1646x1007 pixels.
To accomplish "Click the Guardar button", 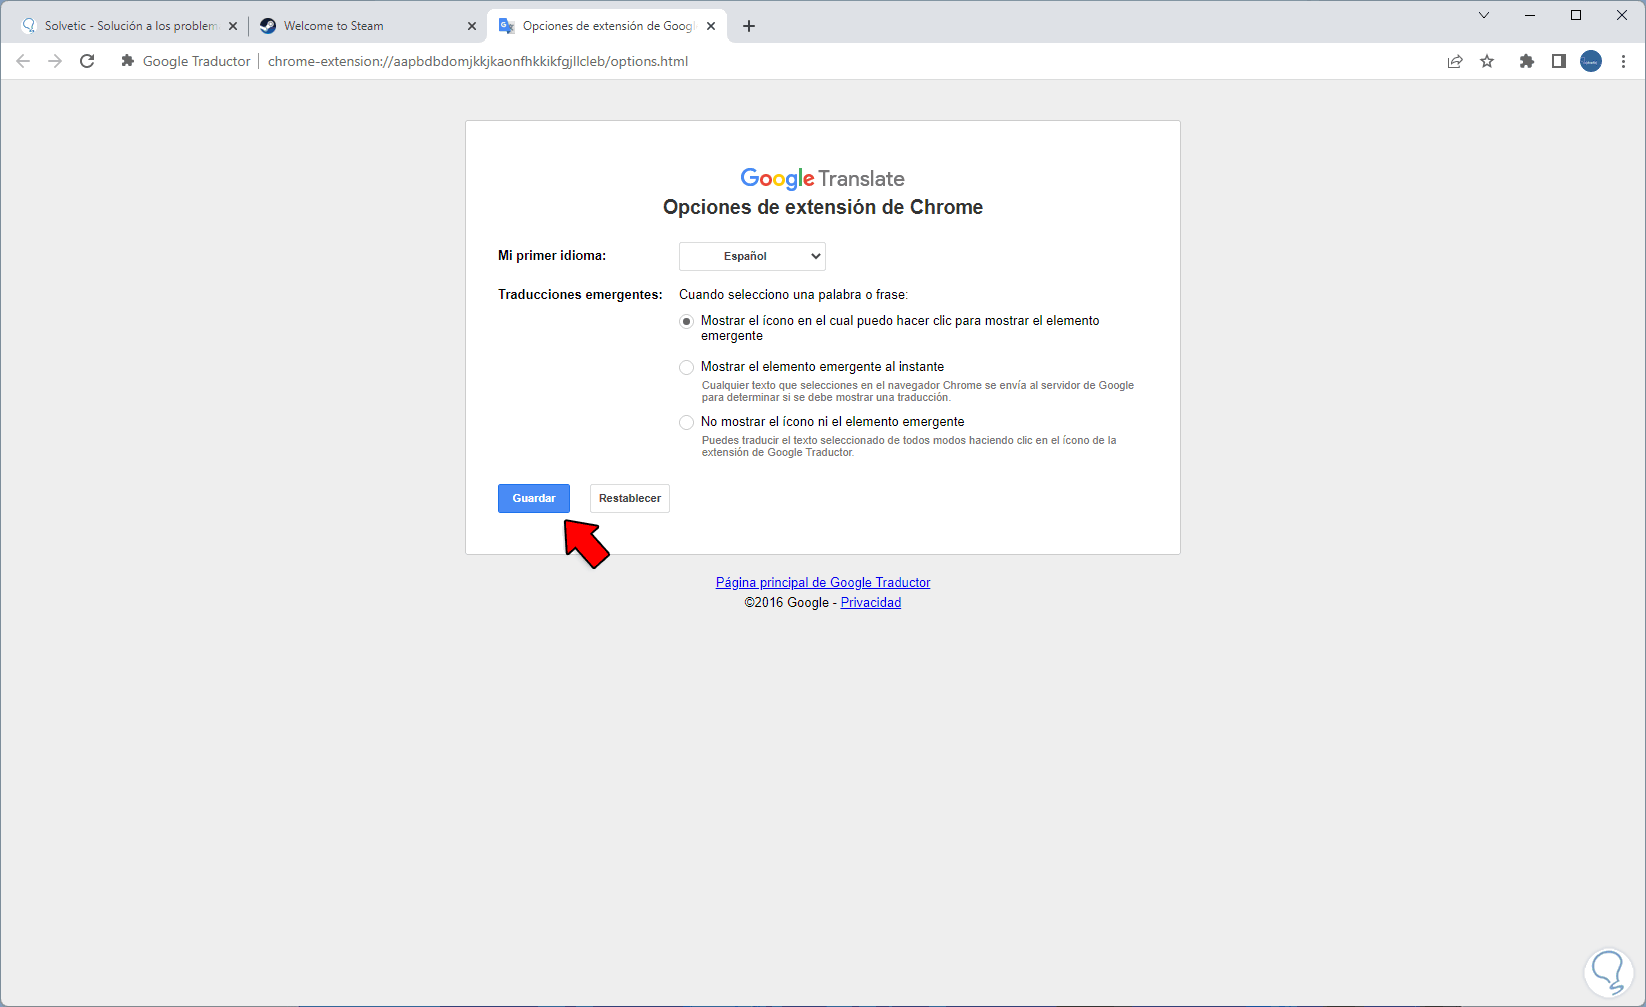I will pos(534,498).
